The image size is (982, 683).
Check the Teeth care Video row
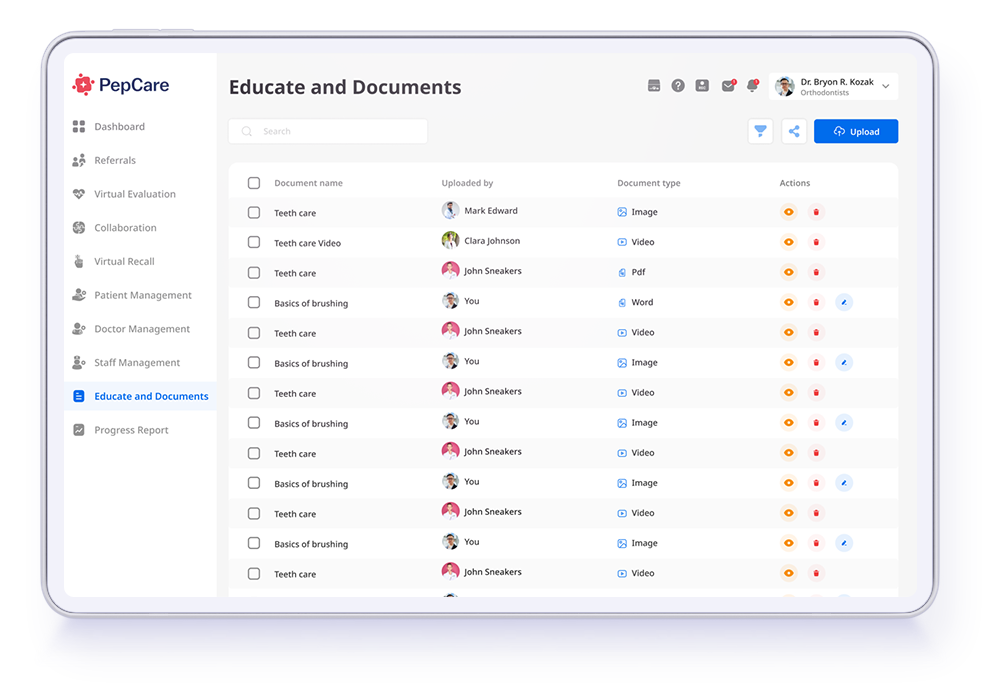pos(254,242)
